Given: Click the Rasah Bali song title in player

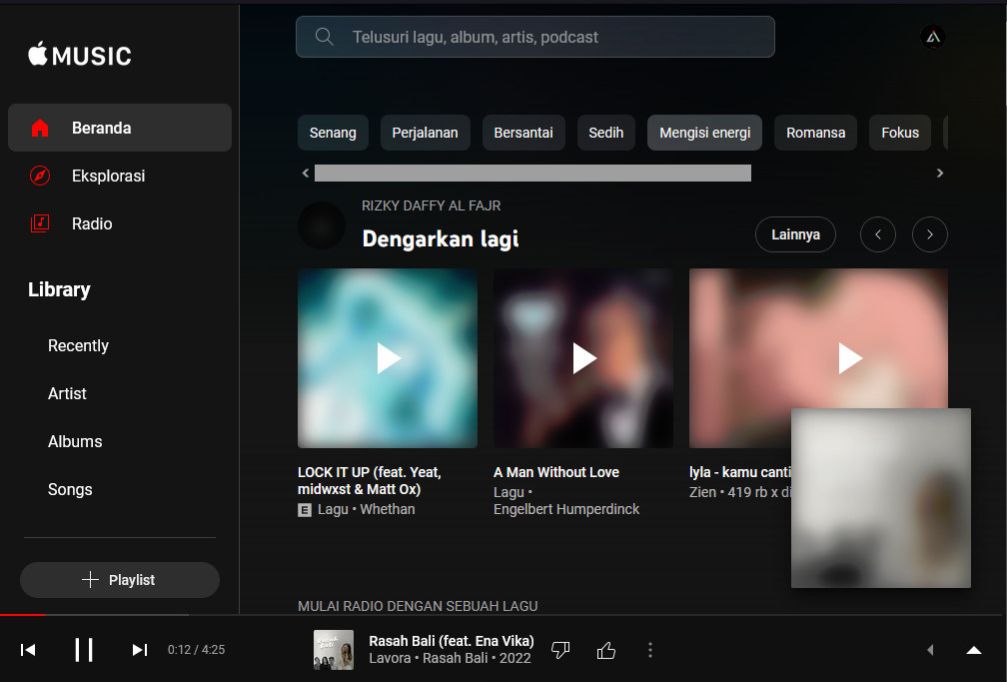Looking at the screenshot, I should [x=451, y=641].
